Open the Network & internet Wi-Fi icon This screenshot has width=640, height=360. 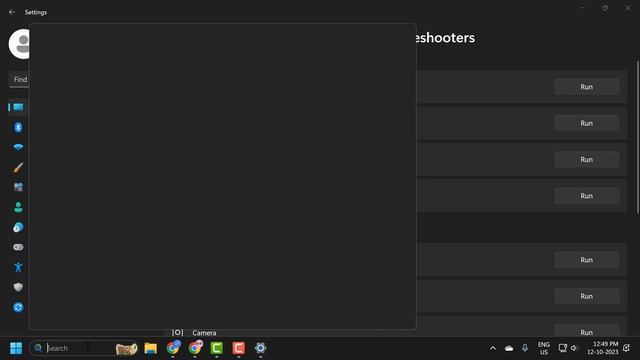pyautogui.click(x=18, y=147)
